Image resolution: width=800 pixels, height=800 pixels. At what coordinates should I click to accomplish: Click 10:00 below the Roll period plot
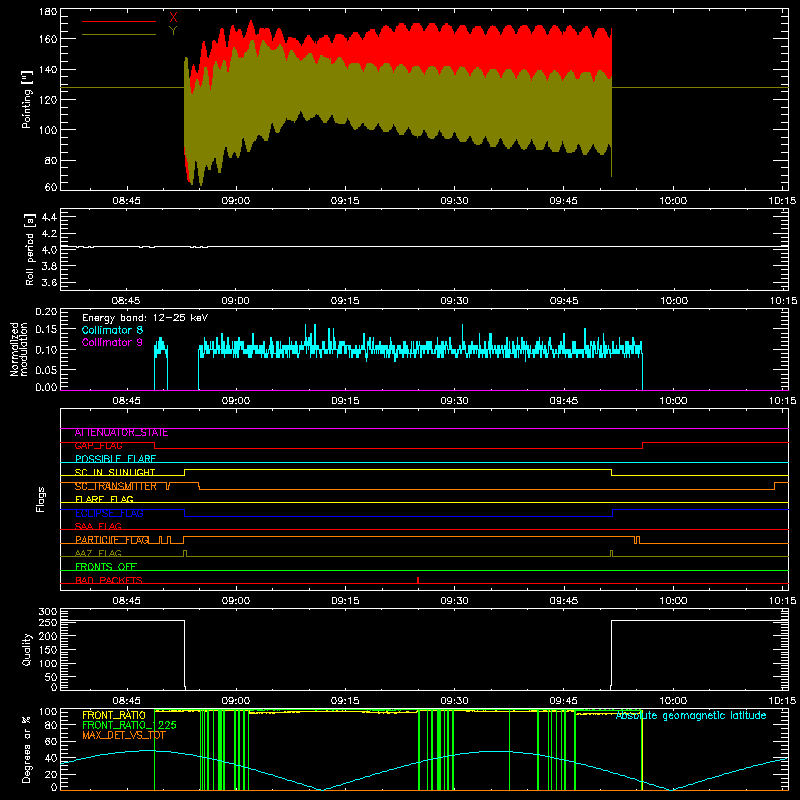click(673, 301)
